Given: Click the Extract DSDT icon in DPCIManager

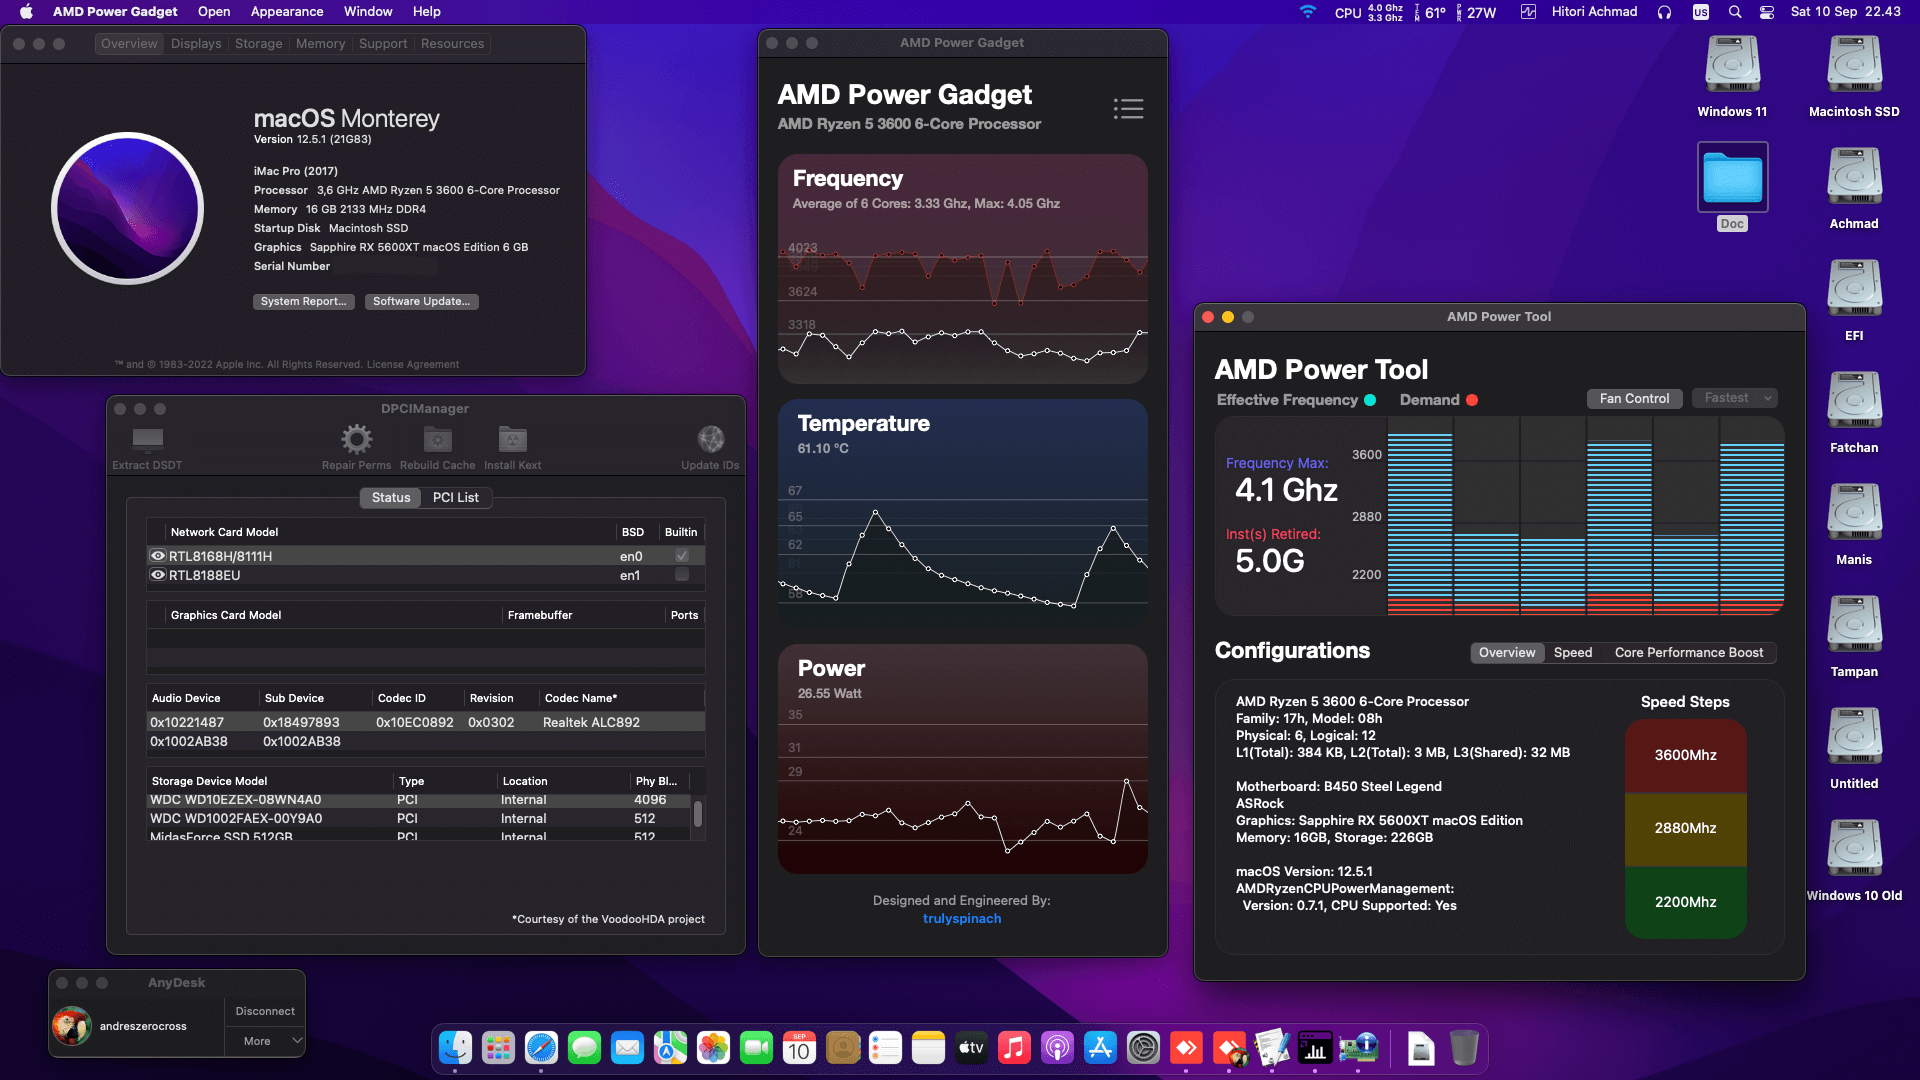Looking at the screenshot, I should tap(147, 440).
